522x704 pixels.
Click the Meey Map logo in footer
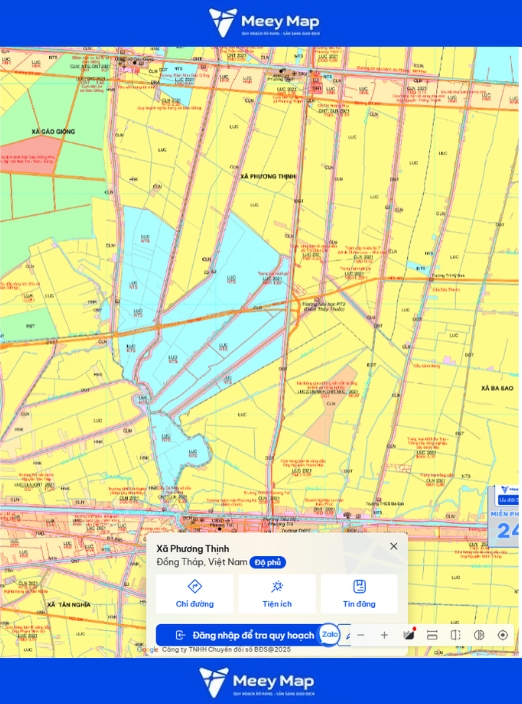coord(259,682)
